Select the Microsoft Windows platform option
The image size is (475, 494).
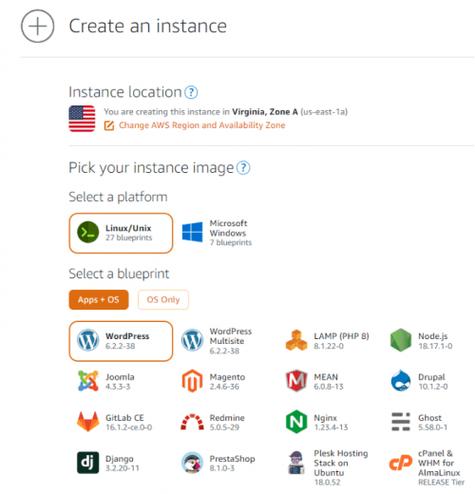(217, 233)
